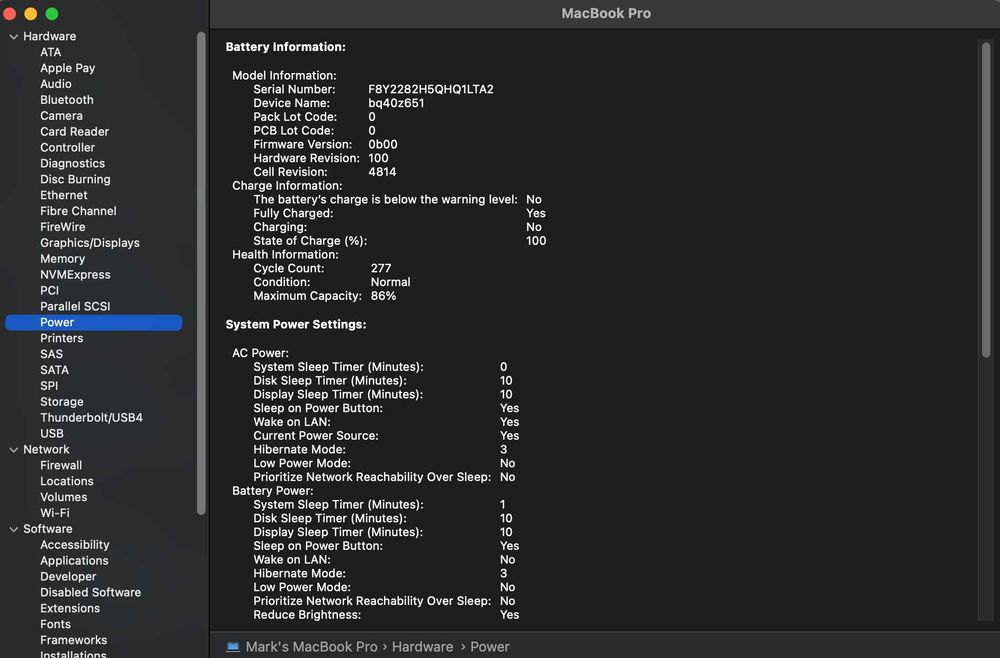Select SATA in the sidebar

(54, 370)
